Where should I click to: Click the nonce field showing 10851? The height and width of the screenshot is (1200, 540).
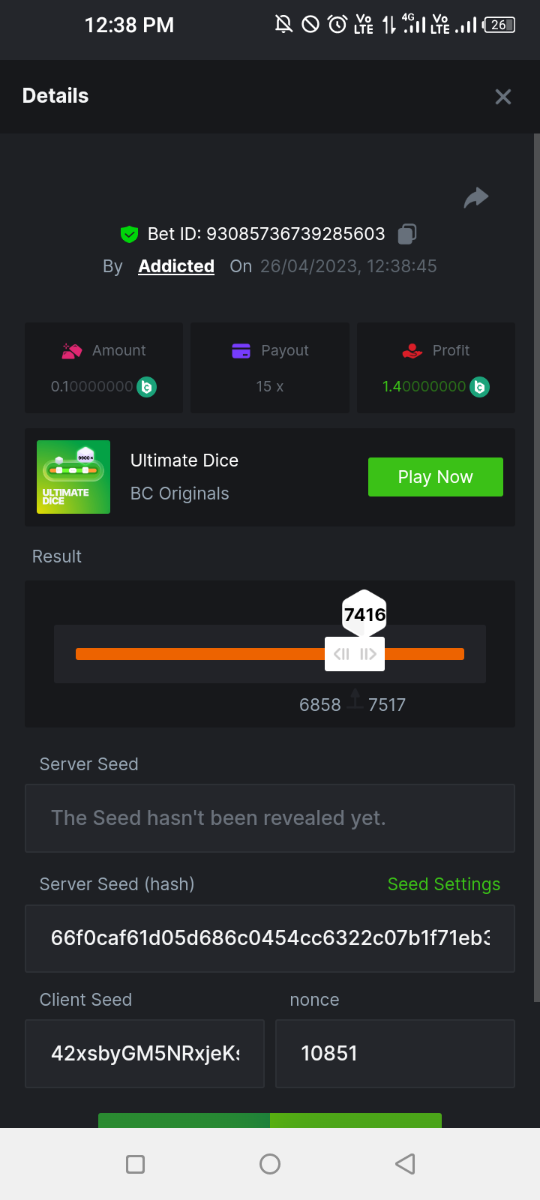[x=395, y=1053]
